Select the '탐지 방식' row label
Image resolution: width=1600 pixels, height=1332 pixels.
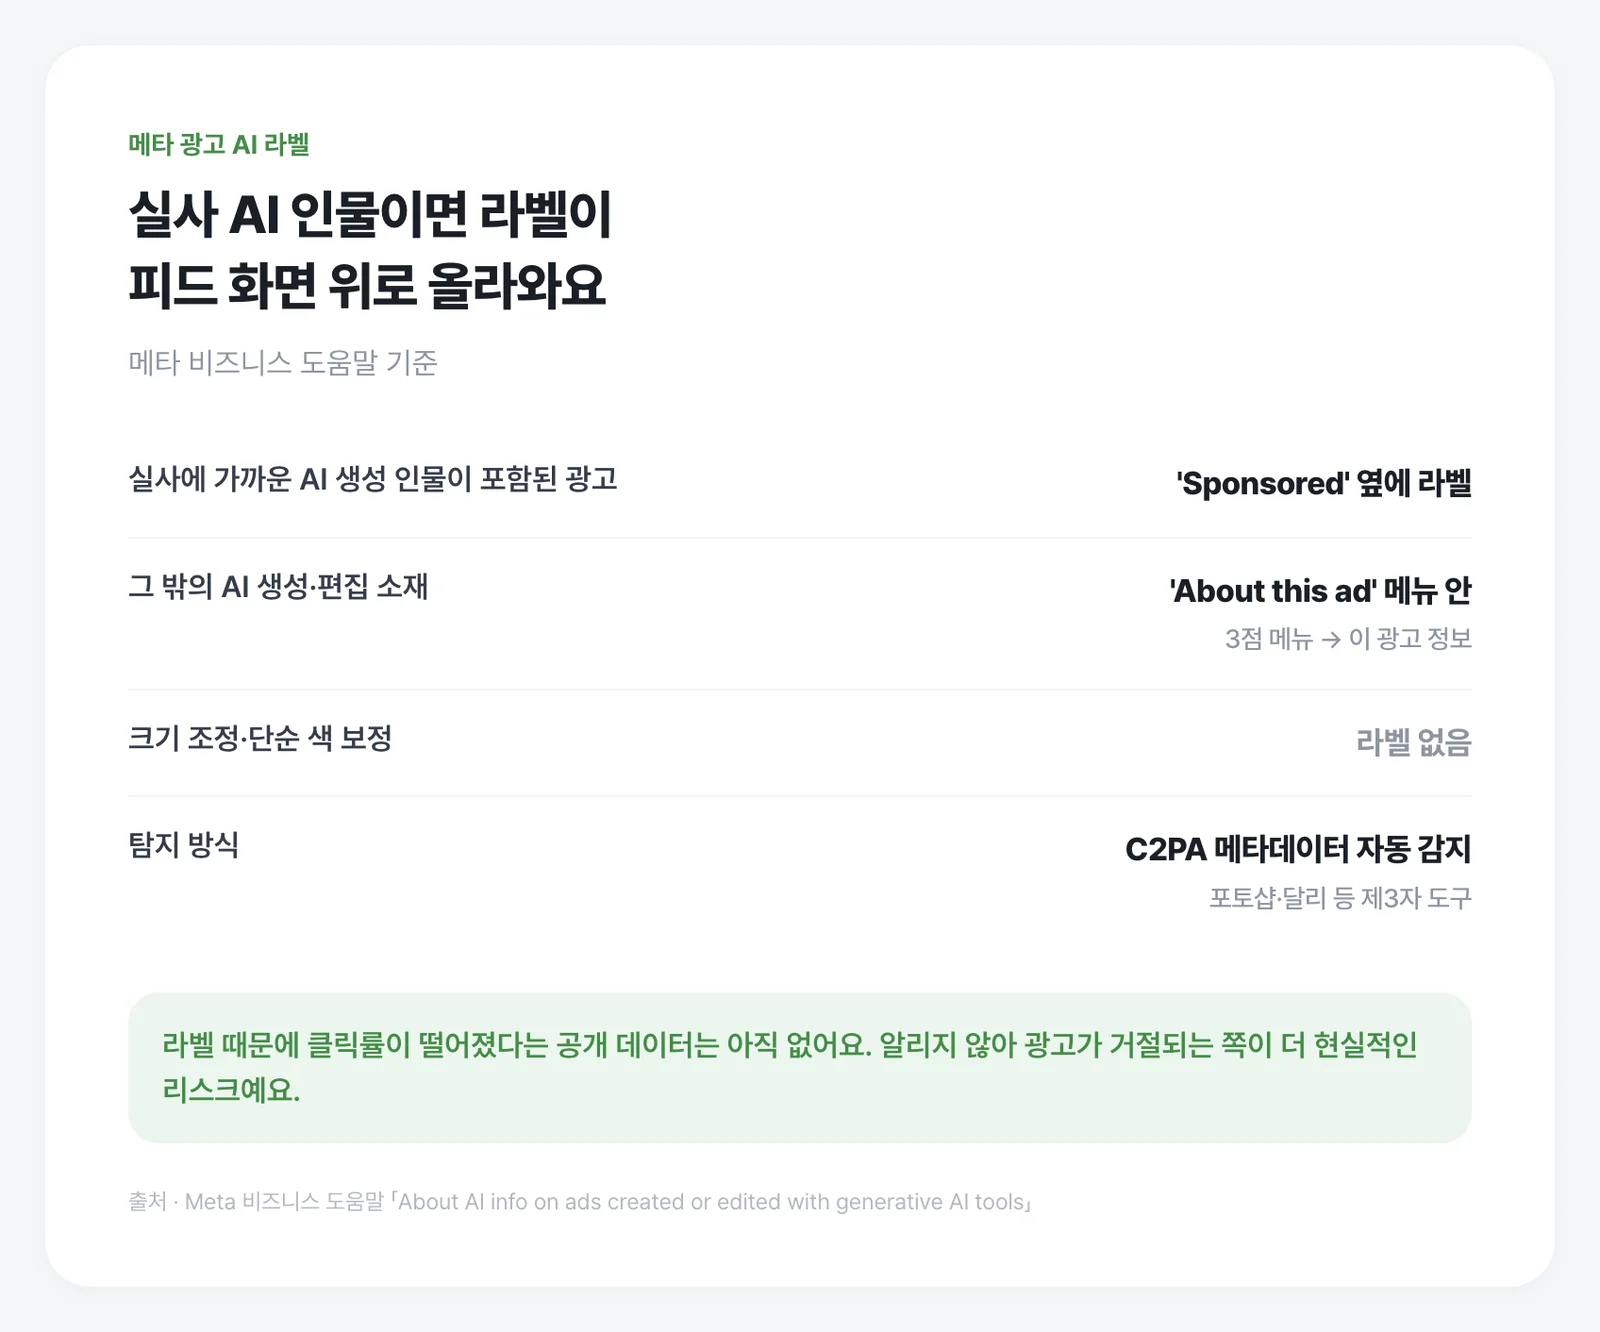click(x=184, y=845)
